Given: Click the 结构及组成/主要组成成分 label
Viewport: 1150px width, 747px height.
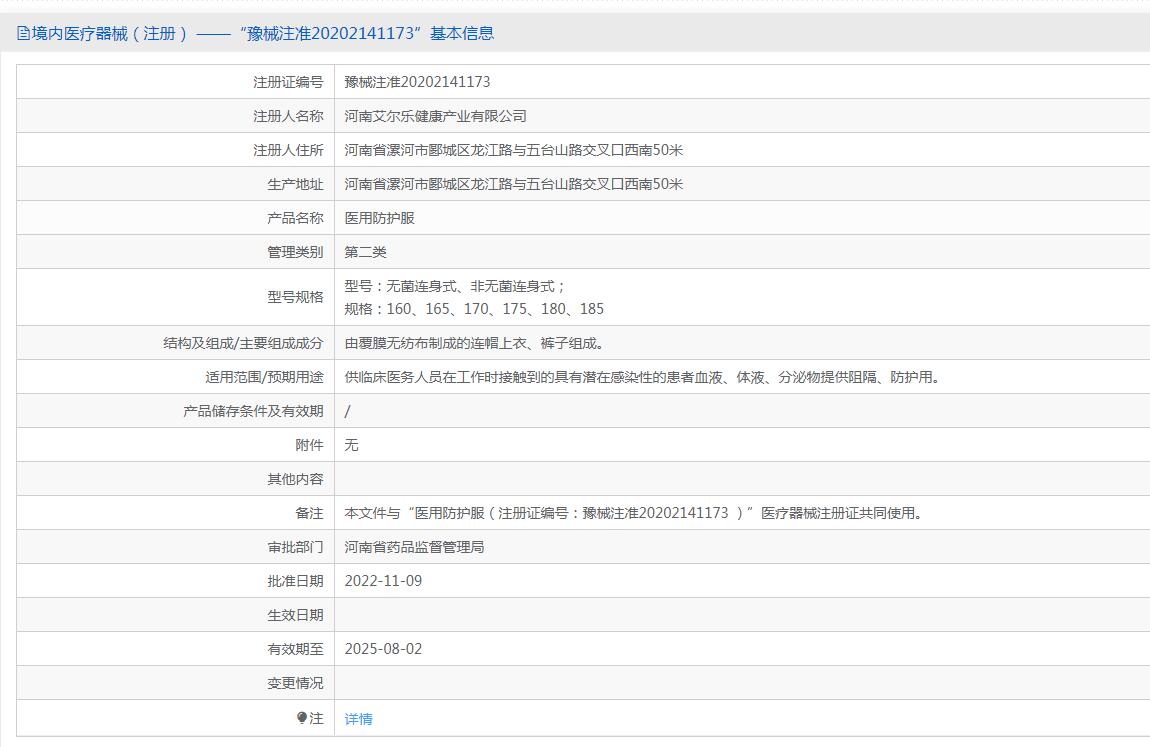Looking at the screenshot, I should 243,343.
